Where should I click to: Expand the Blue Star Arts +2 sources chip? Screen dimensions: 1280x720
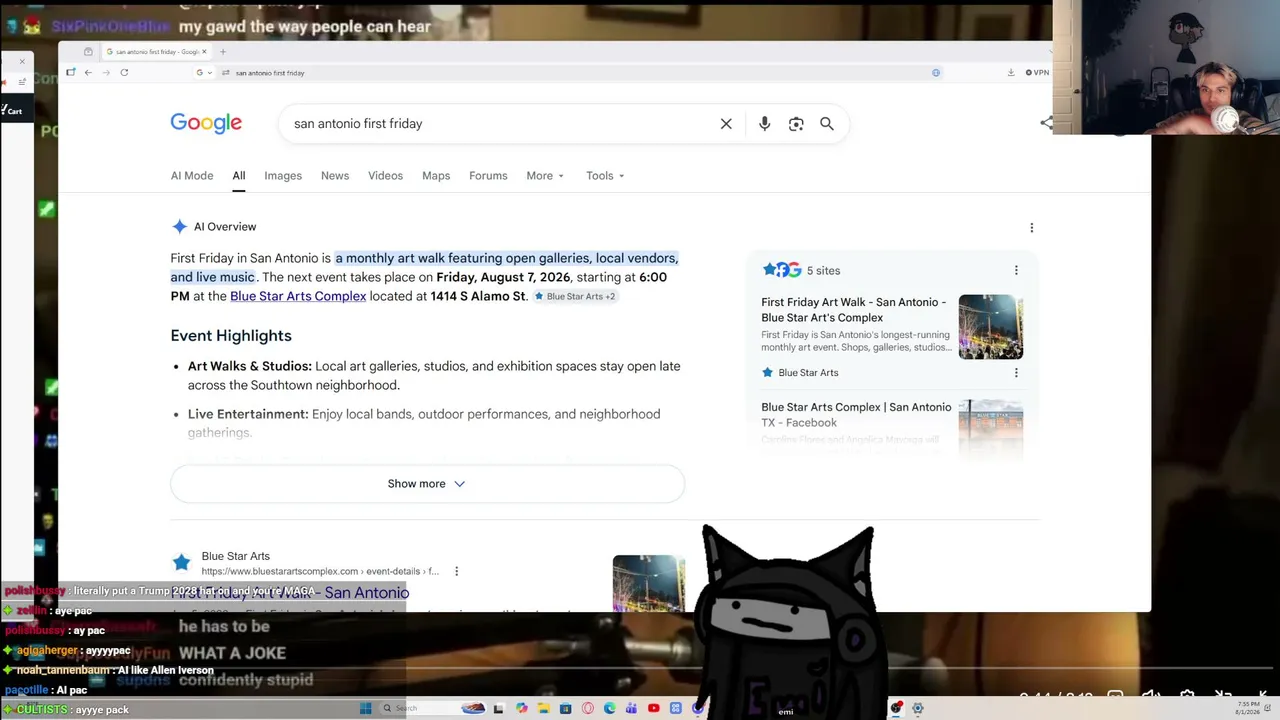[575, 297]
